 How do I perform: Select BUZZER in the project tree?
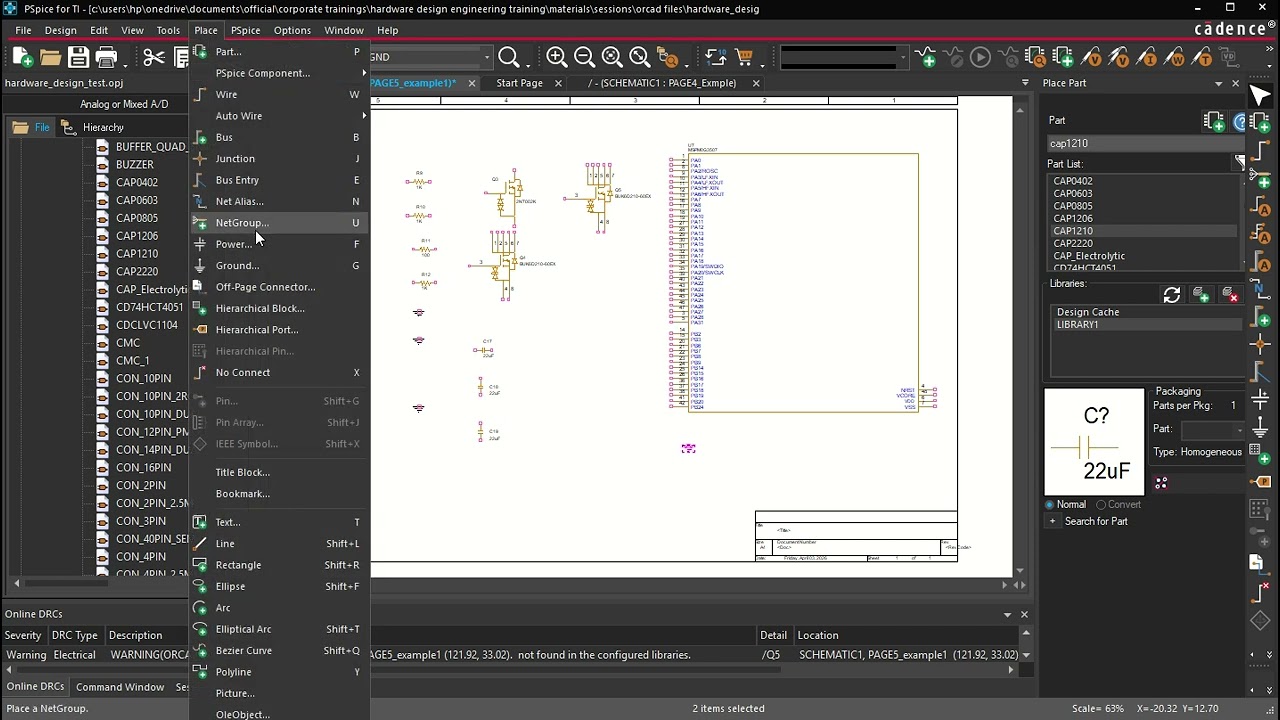(134, 164)
